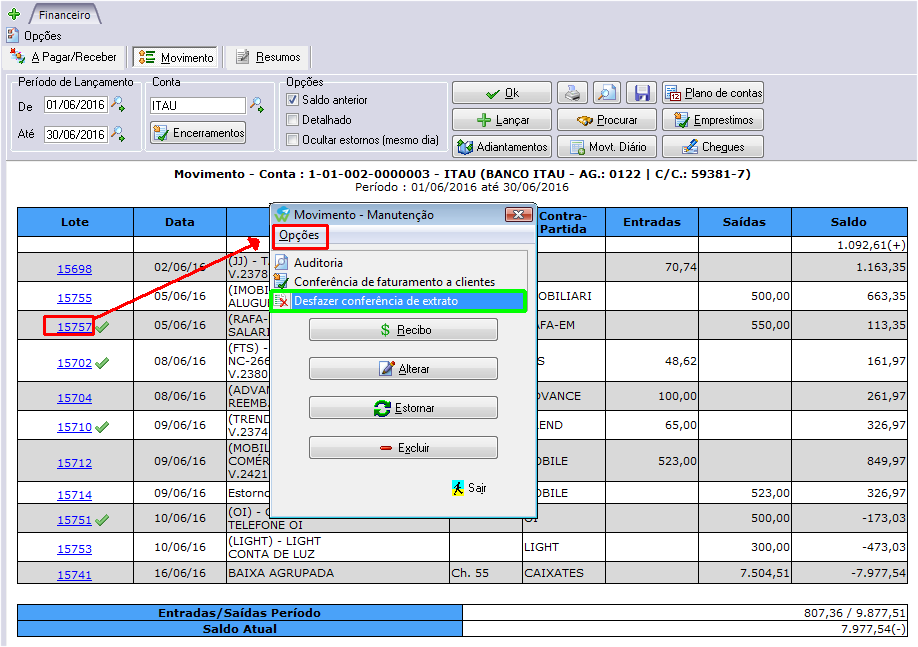Edit the Até date field 30/06/2016
The image size is (918, 647).
(x=76, y=134)
